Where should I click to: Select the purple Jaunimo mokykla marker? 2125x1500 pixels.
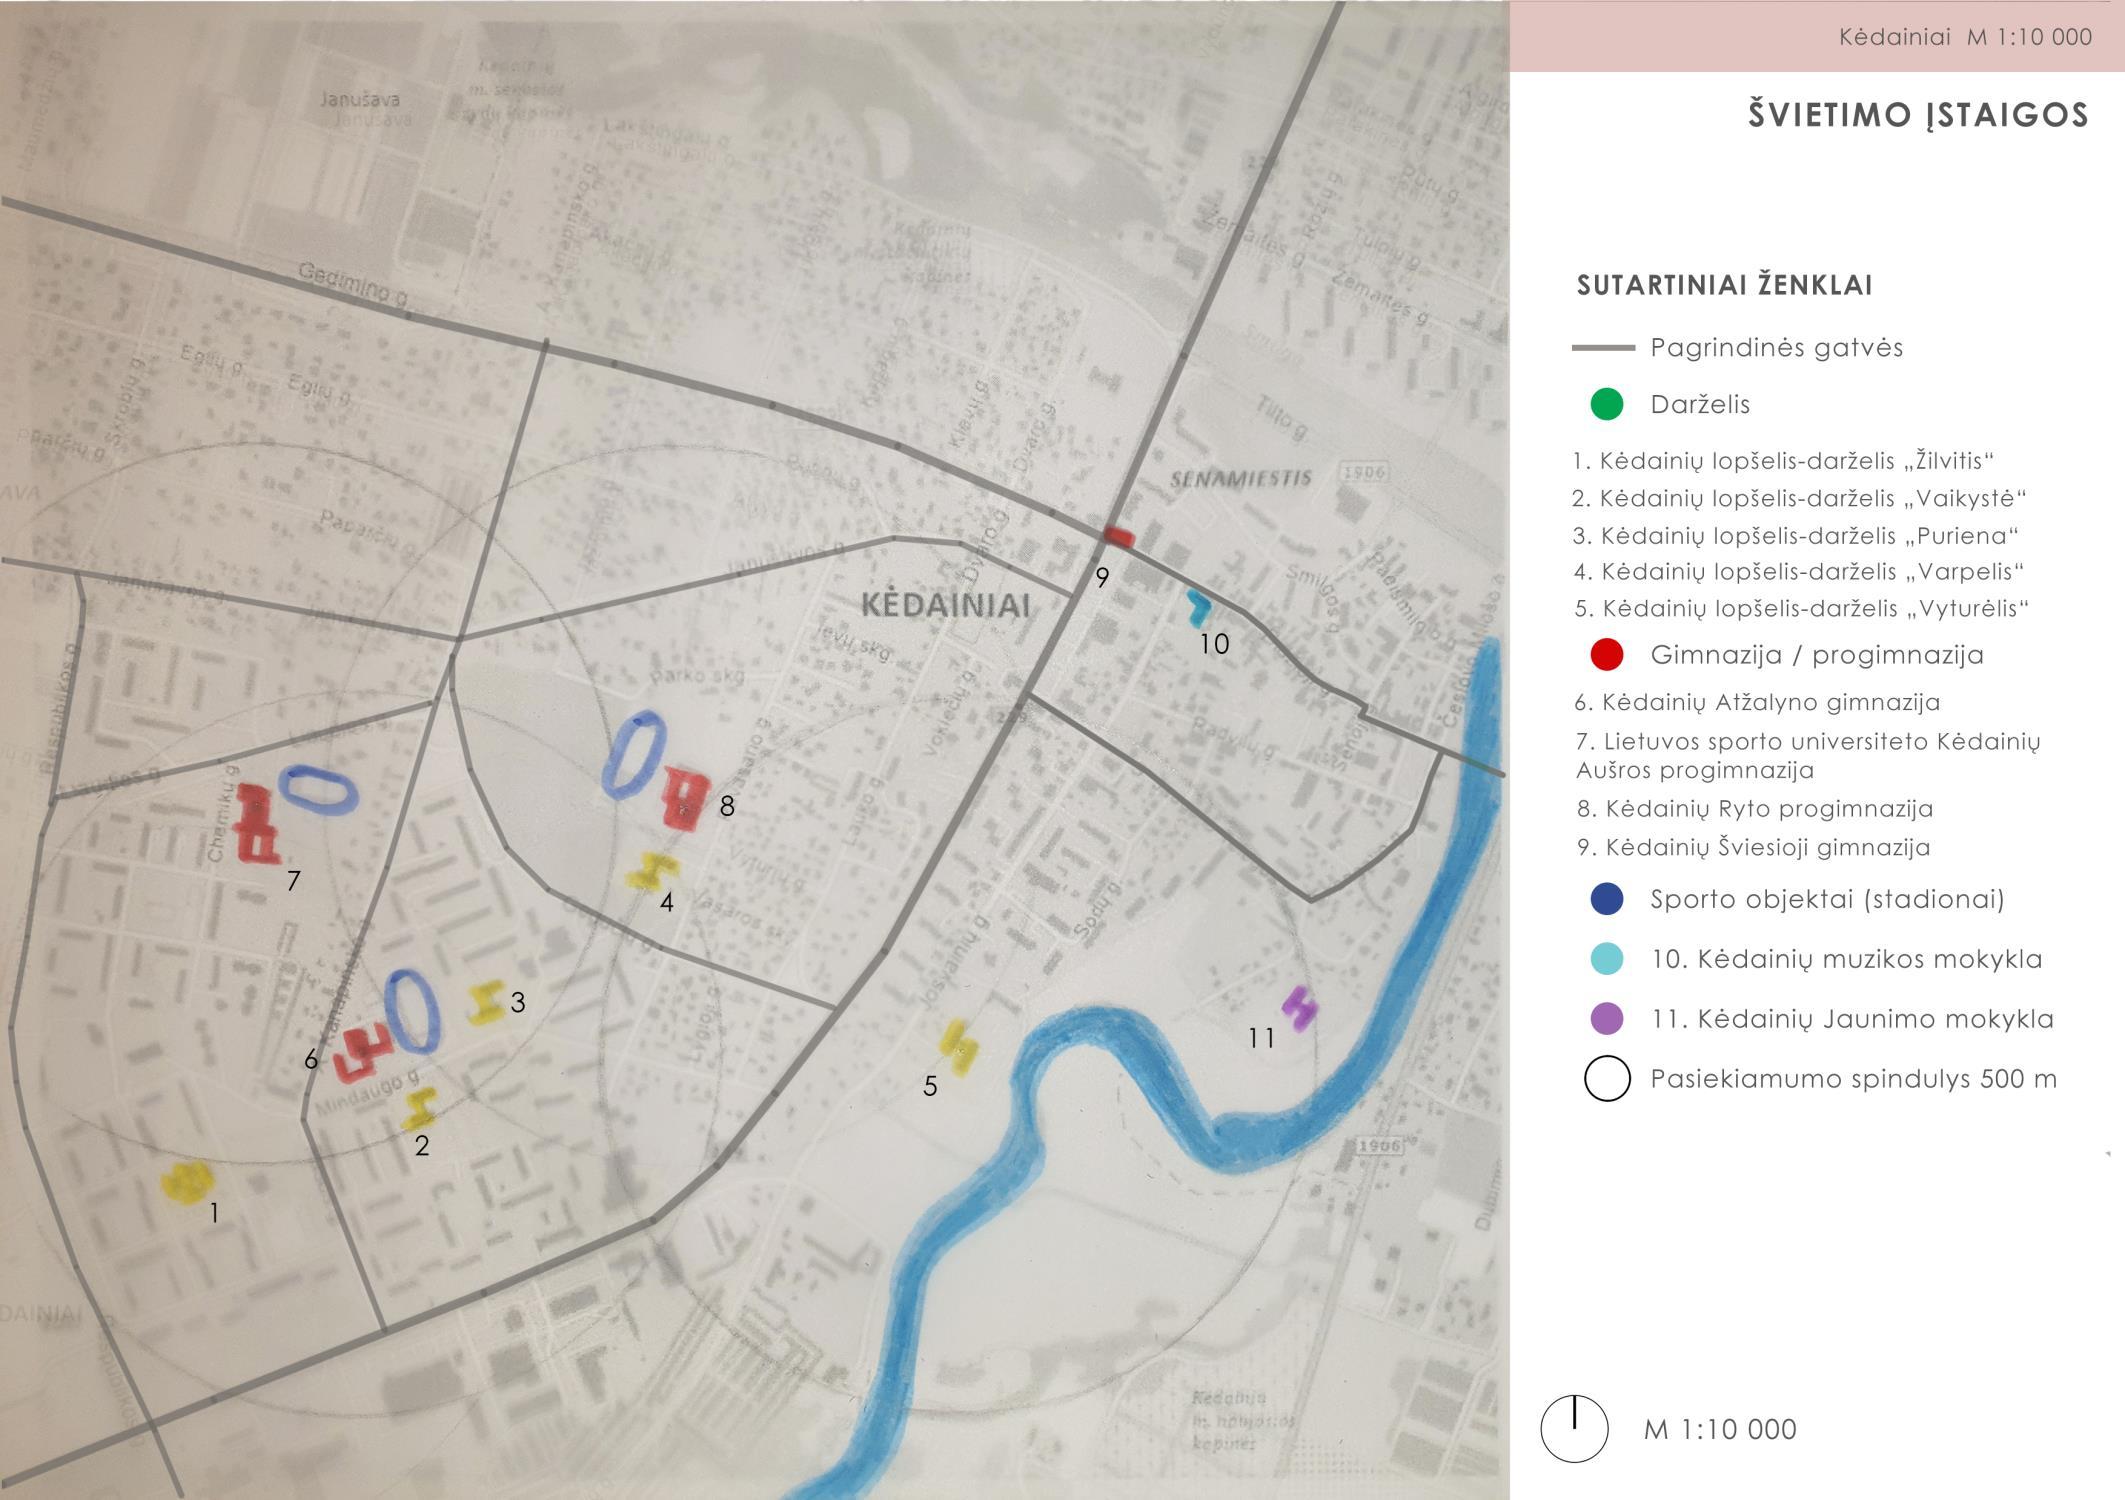click(1299, 1008)
